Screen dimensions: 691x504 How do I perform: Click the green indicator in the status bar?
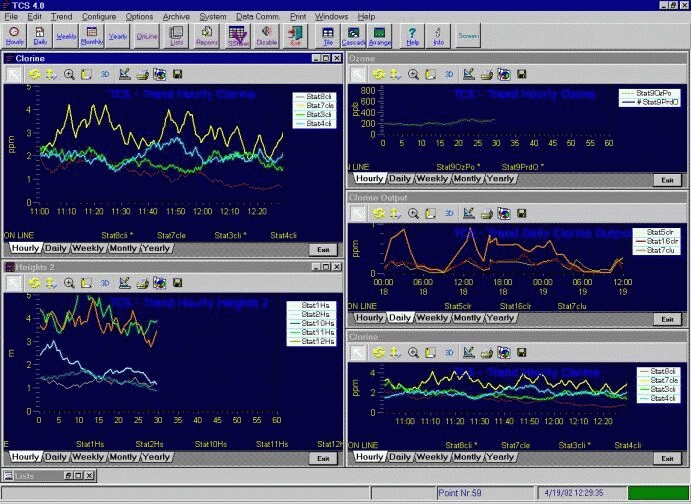pyautogui.click(x=658, y=493)
